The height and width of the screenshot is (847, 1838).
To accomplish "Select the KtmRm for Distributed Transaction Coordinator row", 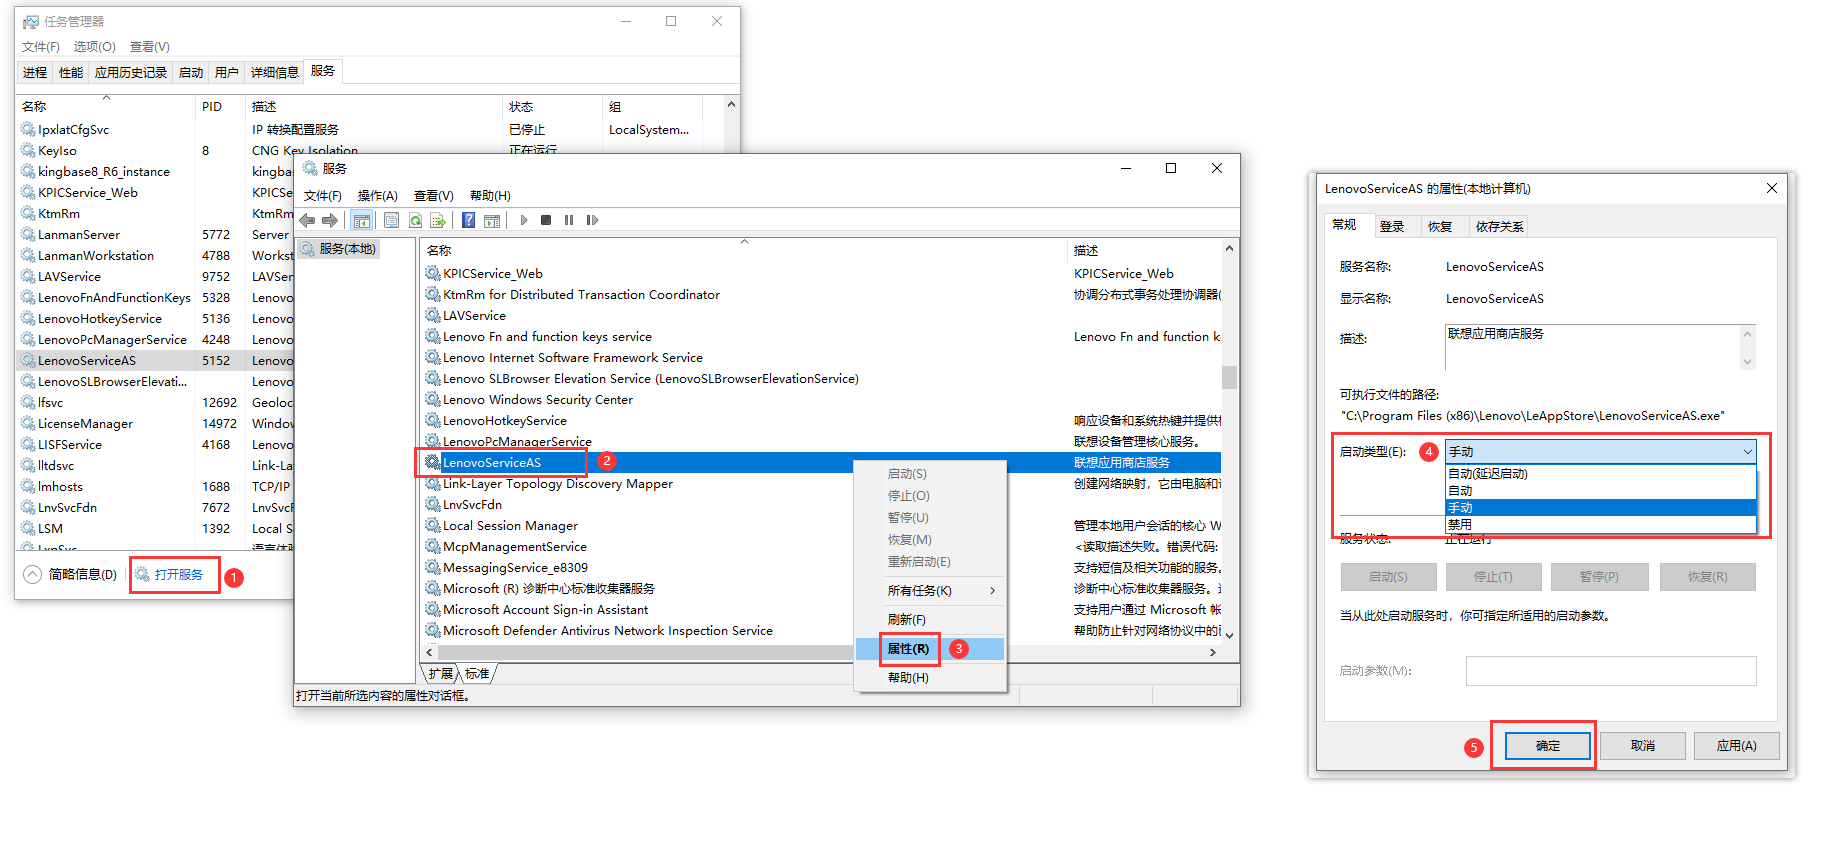I will (x=822, y=295).
